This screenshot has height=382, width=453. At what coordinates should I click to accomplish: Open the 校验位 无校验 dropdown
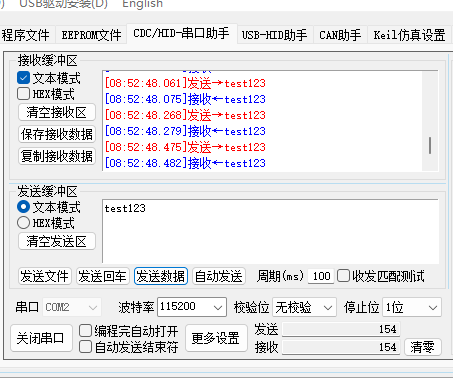[304, 307]
